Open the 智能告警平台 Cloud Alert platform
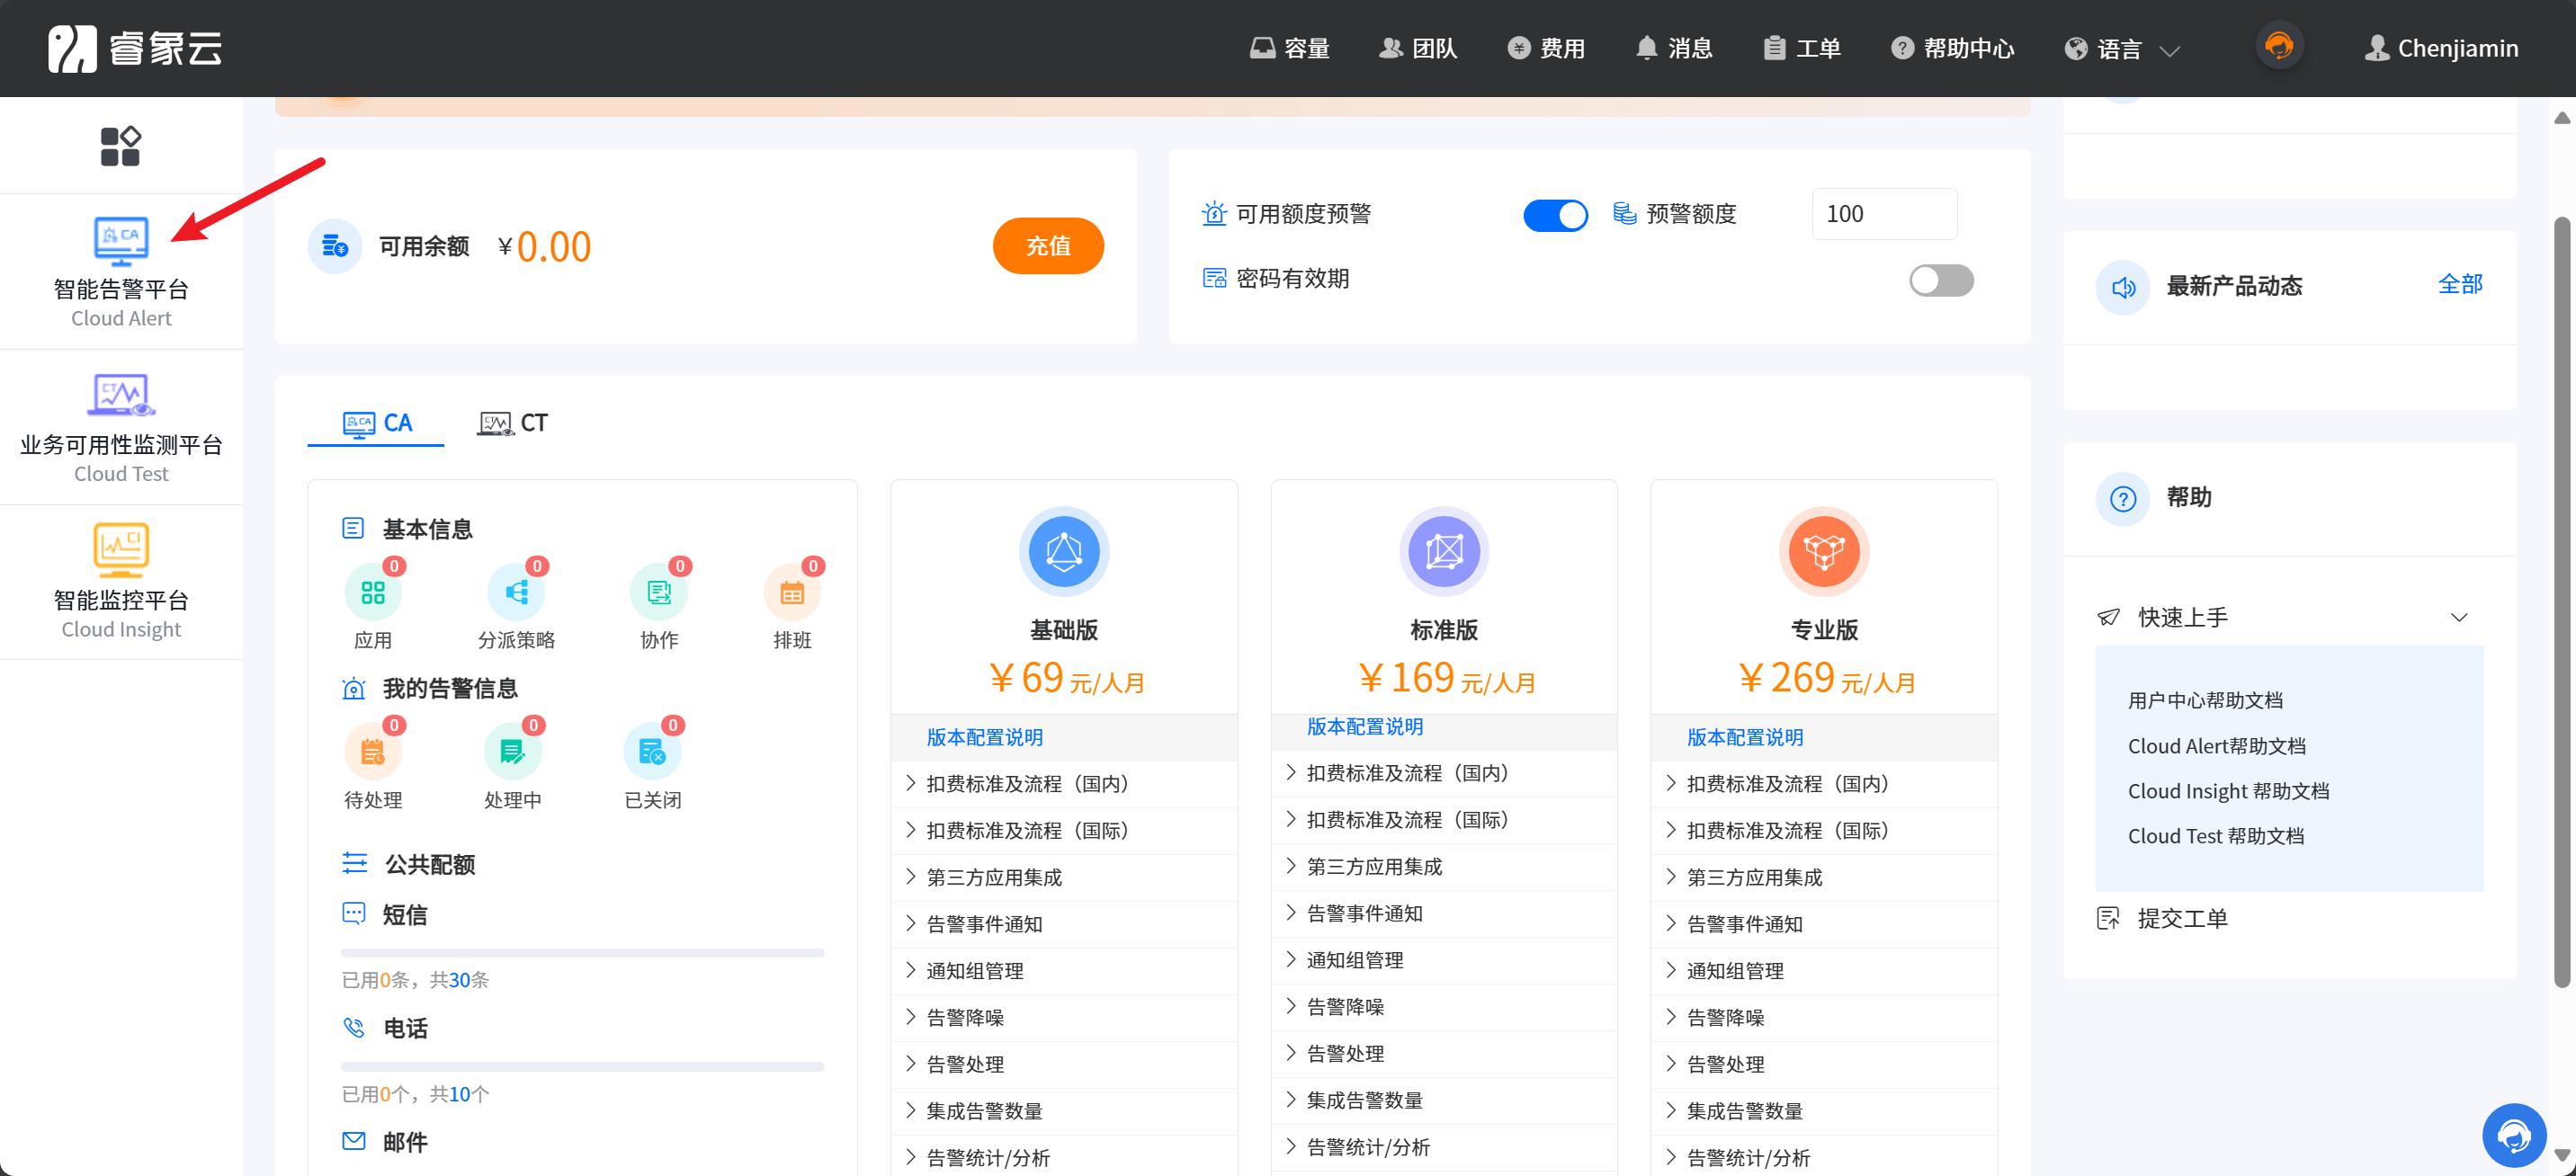2576x1176 pixels. pos(121,272)
